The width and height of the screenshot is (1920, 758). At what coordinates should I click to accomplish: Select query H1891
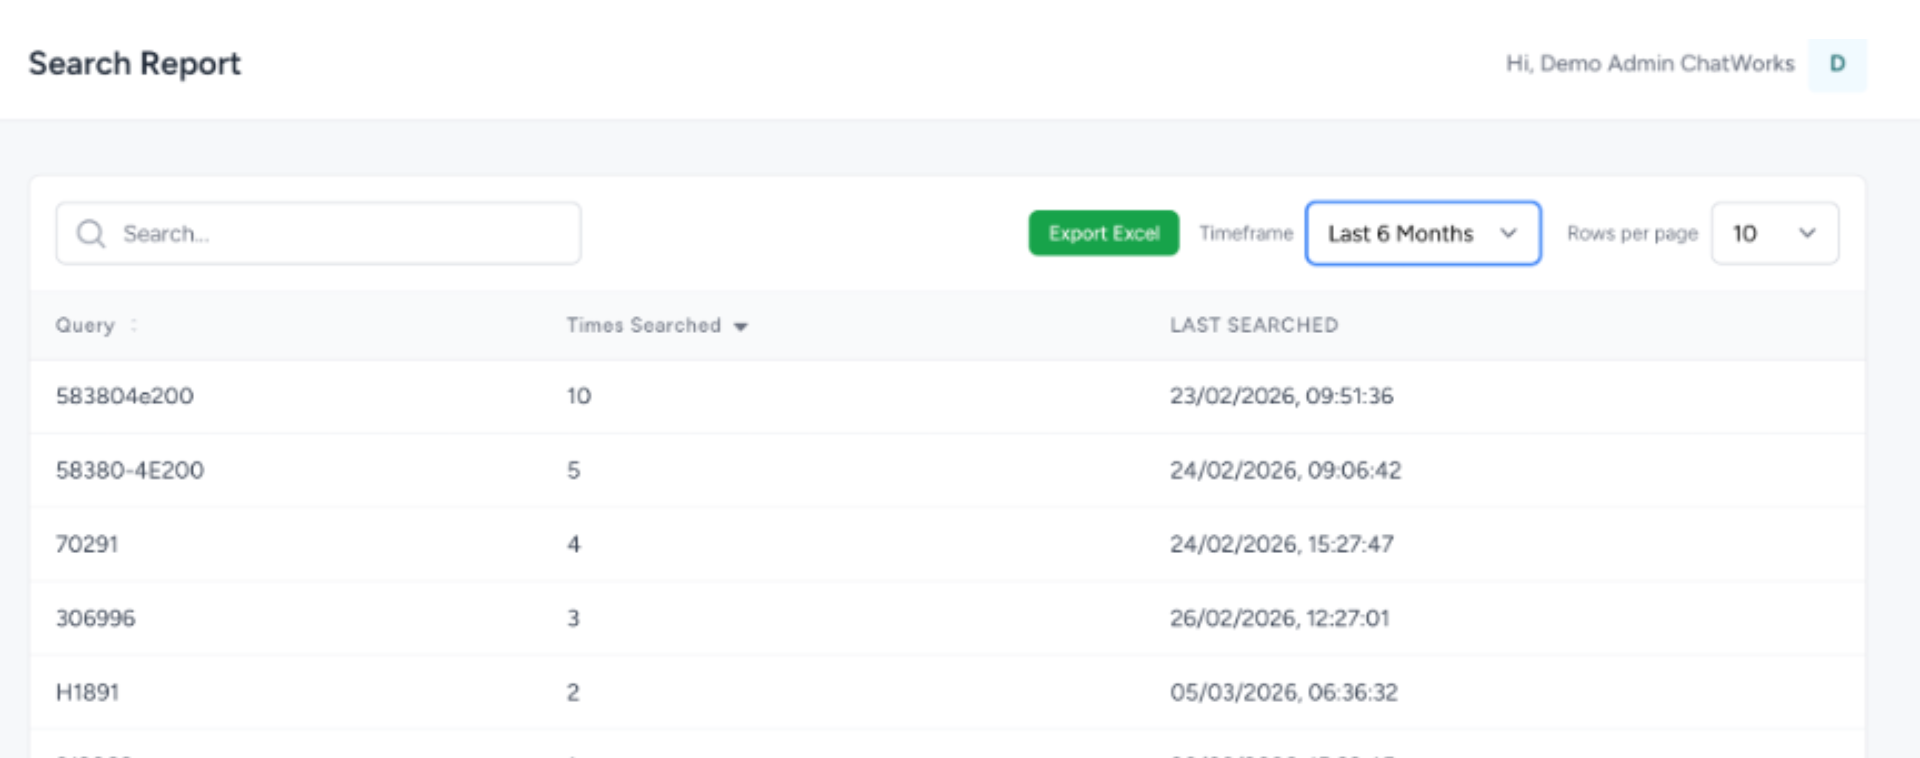pyautogui.click(x=88, y=692)
